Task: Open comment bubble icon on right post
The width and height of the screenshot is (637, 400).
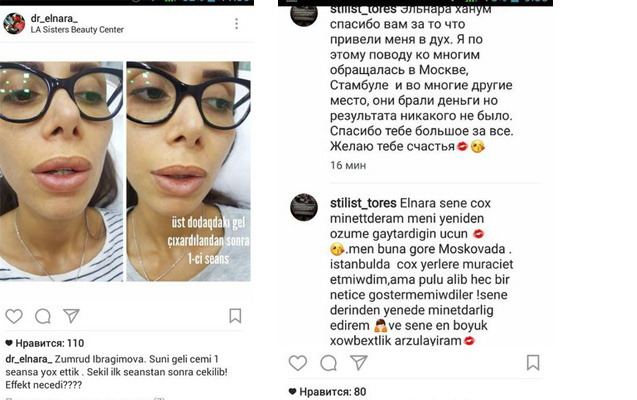Action: coord(328,363)
